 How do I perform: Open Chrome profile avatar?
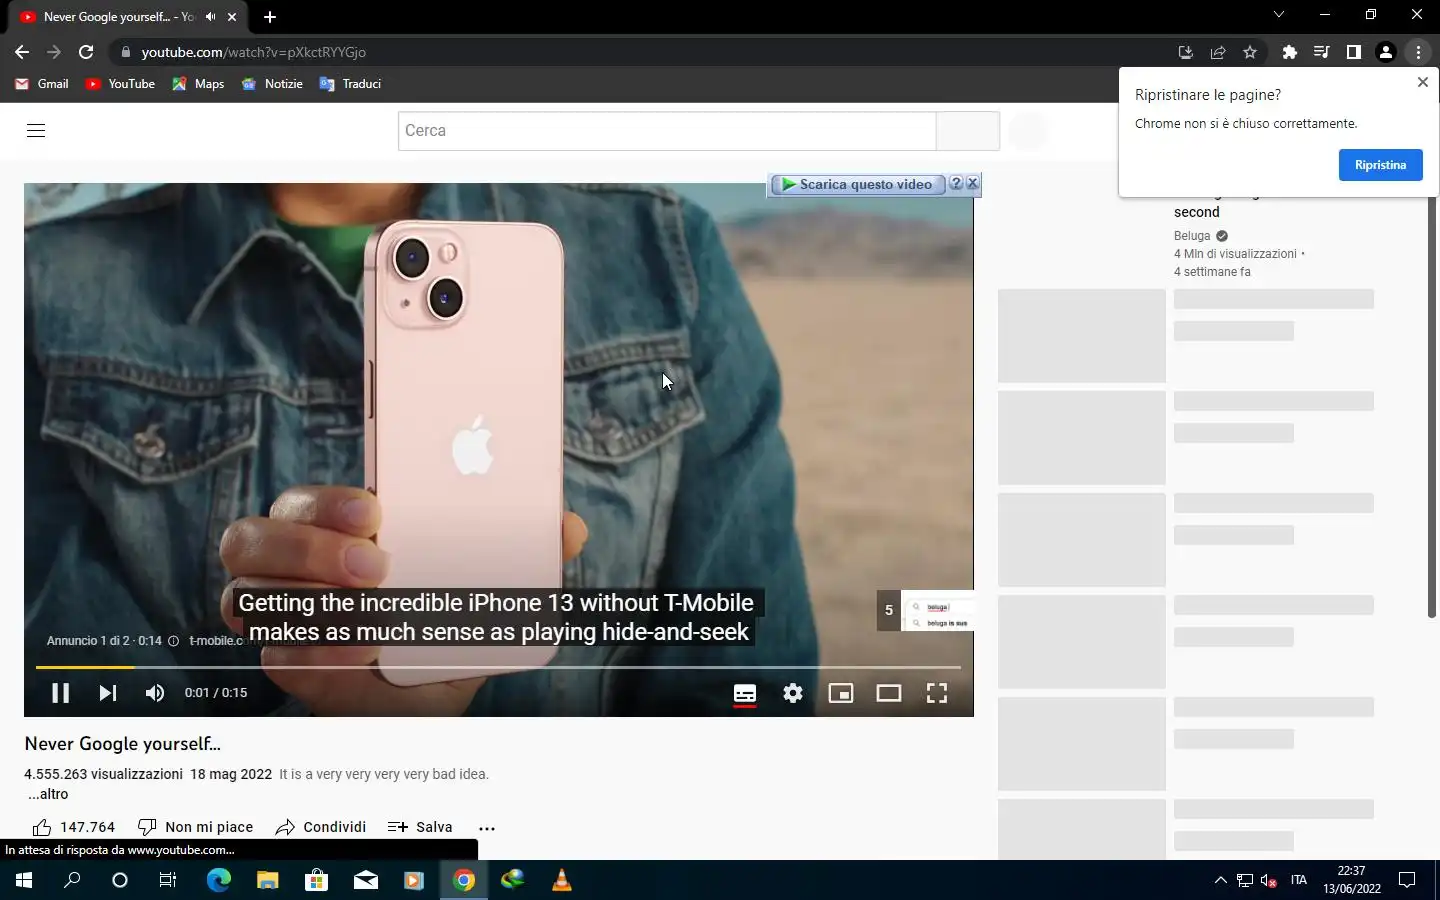pyautogui.click(x=1386, y=52)
